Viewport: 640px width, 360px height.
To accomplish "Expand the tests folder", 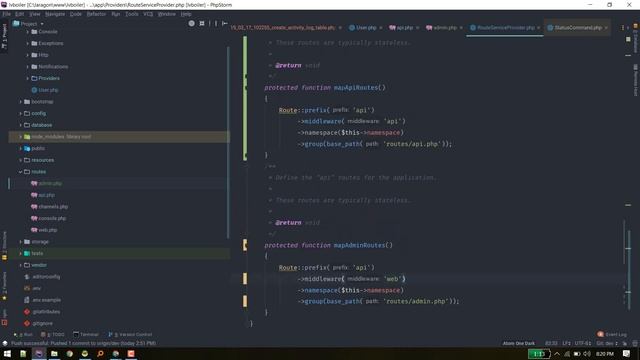I will click(x=20, y=253).
